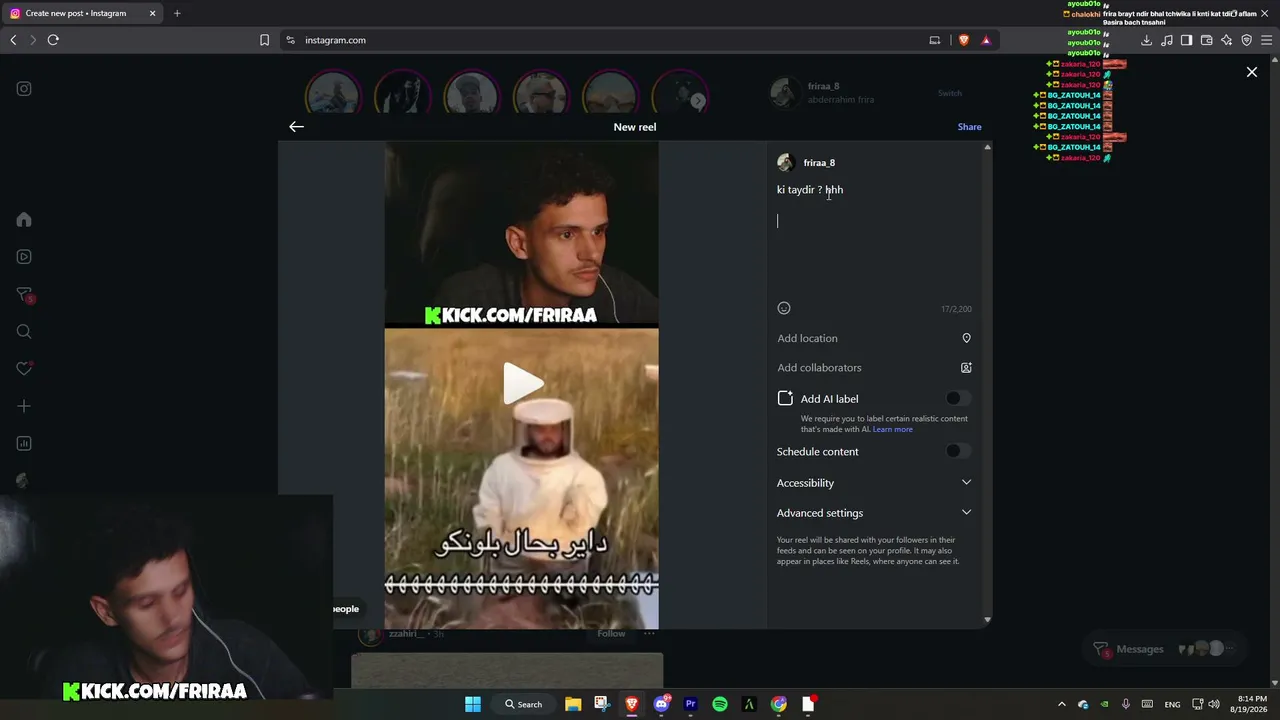Open Brave Wallet icon
Screen dimensions: 1280x720
point(1206,40)
